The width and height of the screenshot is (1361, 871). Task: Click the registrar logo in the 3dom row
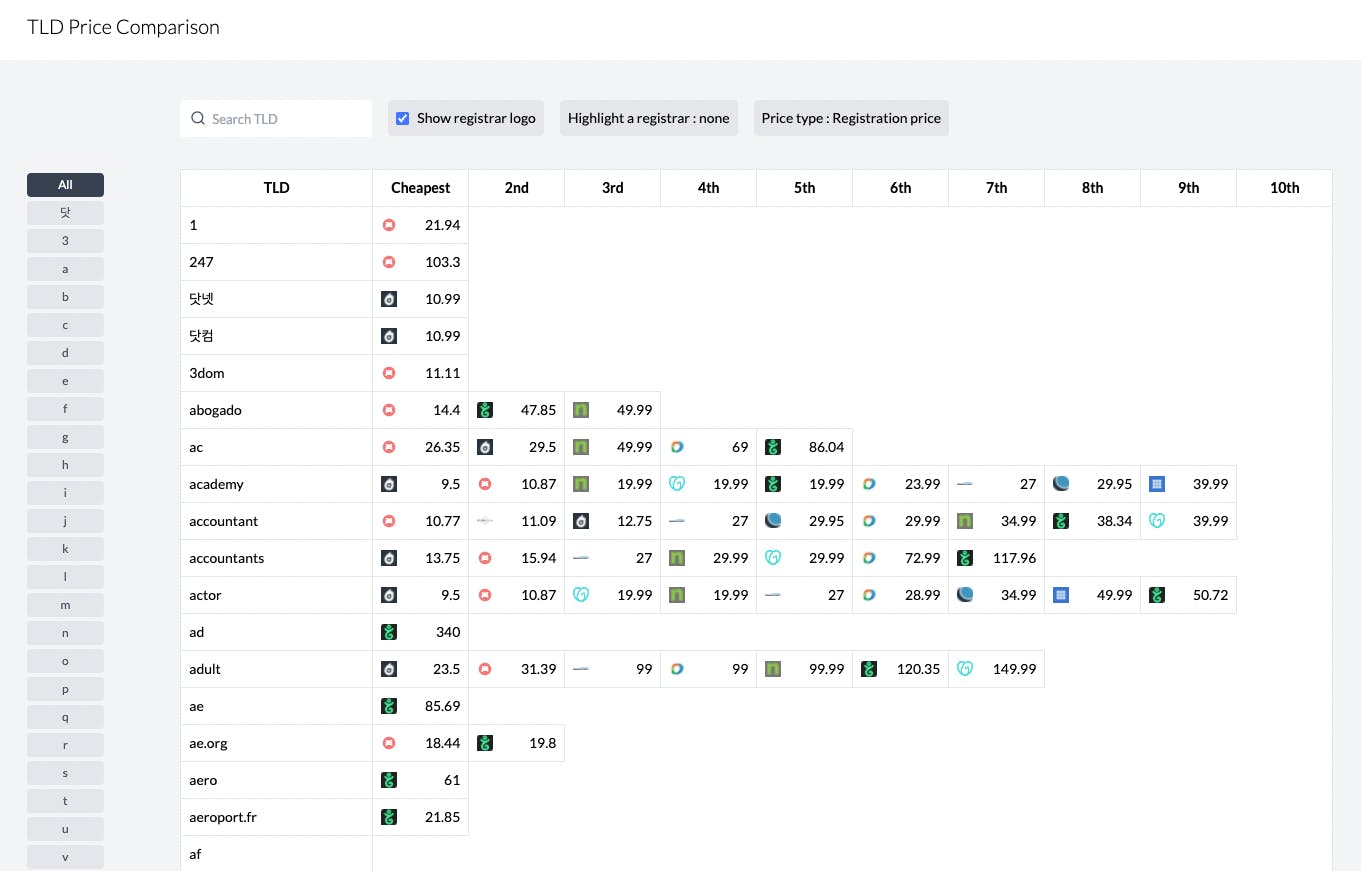389,373
